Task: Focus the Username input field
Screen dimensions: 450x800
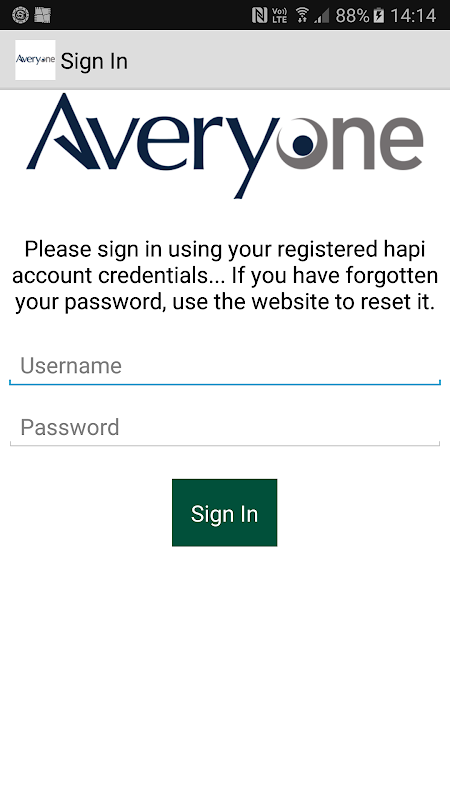Action: pos(225,366)
